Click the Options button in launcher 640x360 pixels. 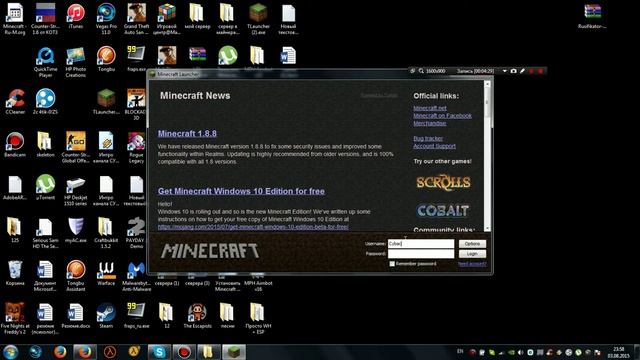tap(472, 244)
